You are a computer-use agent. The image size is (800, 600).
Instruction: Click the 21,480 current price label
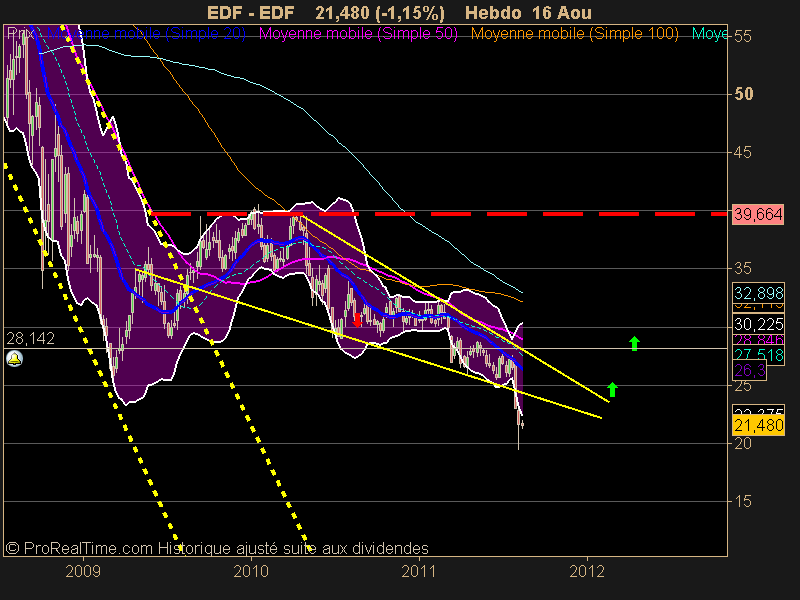tap(758, 425)
